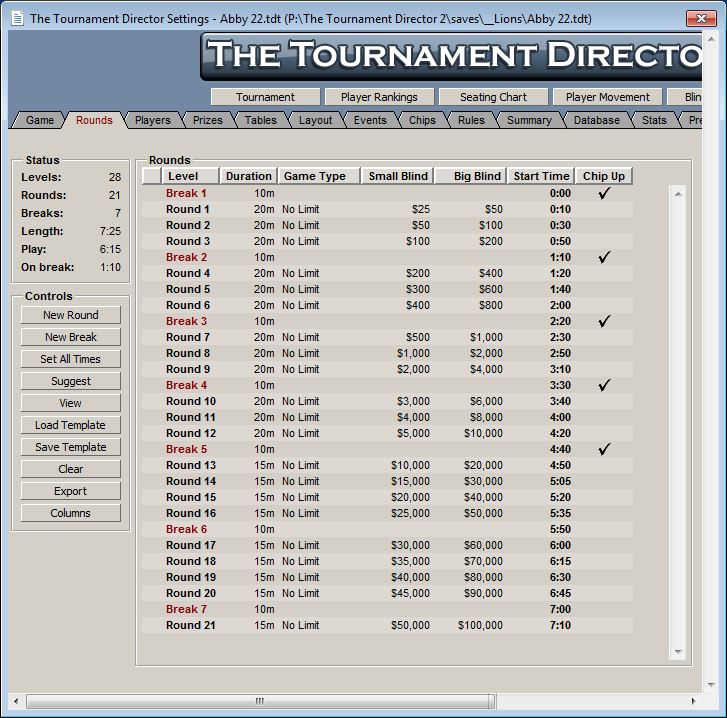Open the Players tab
Image resolution: width=727 pixels, height=718 pixels.
pyautogui.click(x=153, y=120)
